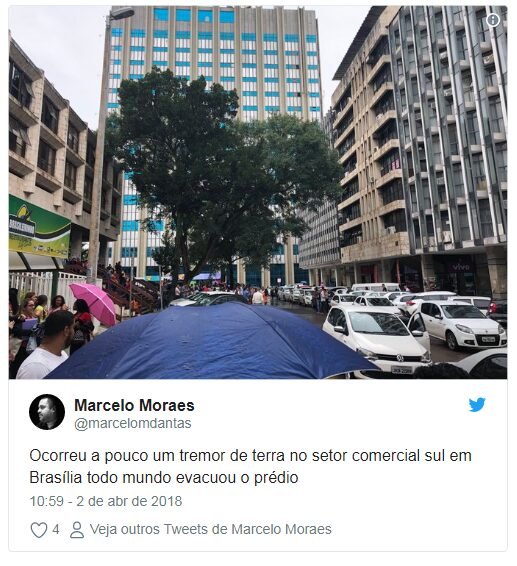Open the Marcelo Moraes display name
Image resolution: width=517 pixels, height=566 pixels.
(x=134, y=405)
